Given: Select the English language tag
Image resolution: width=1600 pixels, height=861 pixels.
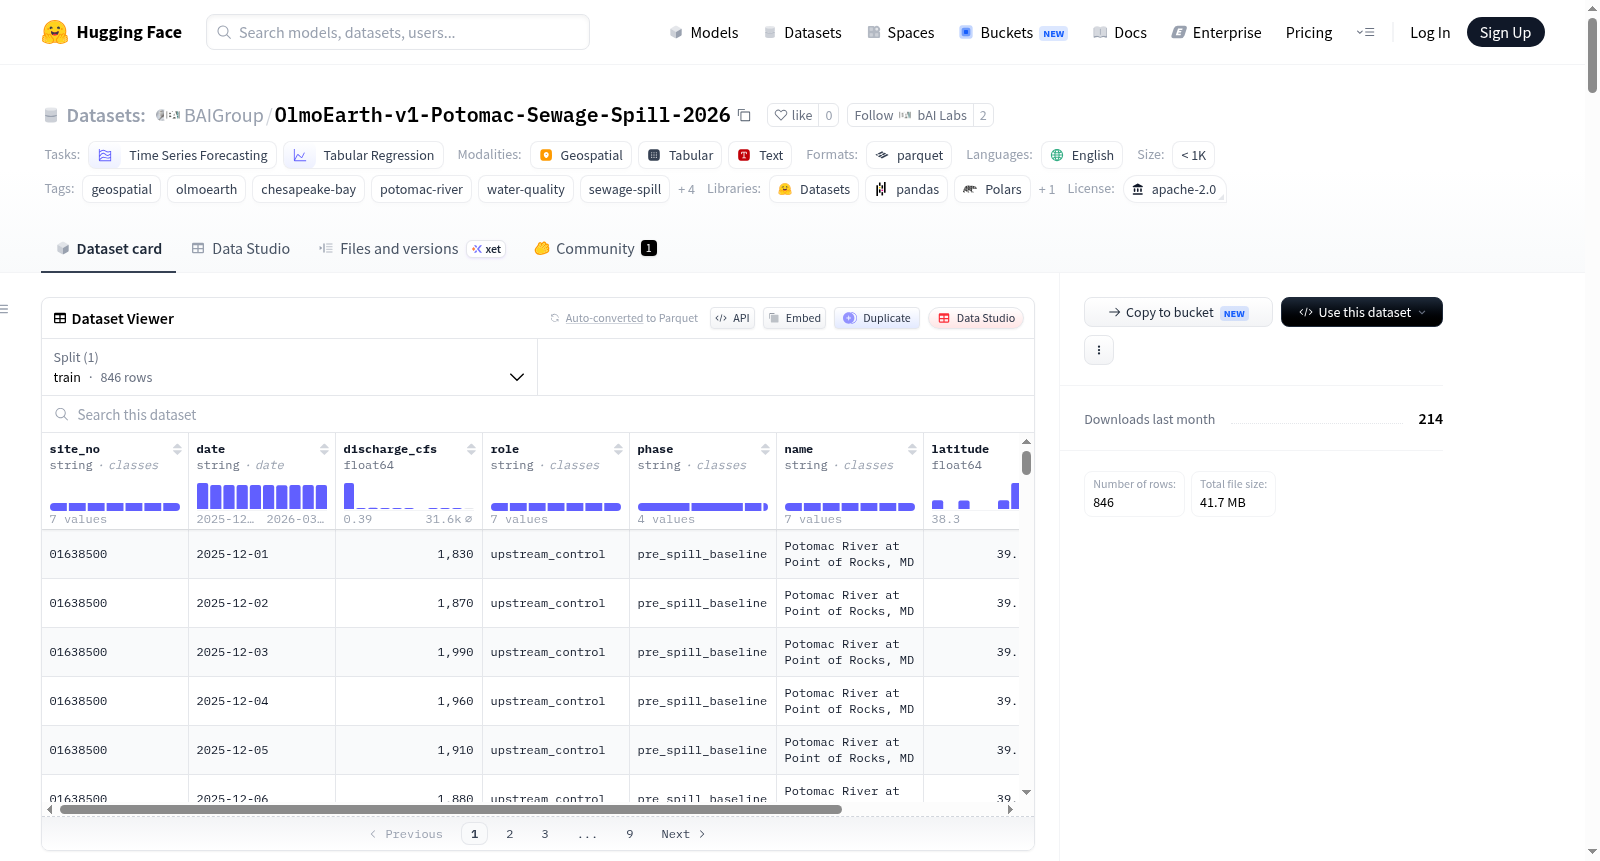Looking at the screenshot, I should coord(1082,155).
